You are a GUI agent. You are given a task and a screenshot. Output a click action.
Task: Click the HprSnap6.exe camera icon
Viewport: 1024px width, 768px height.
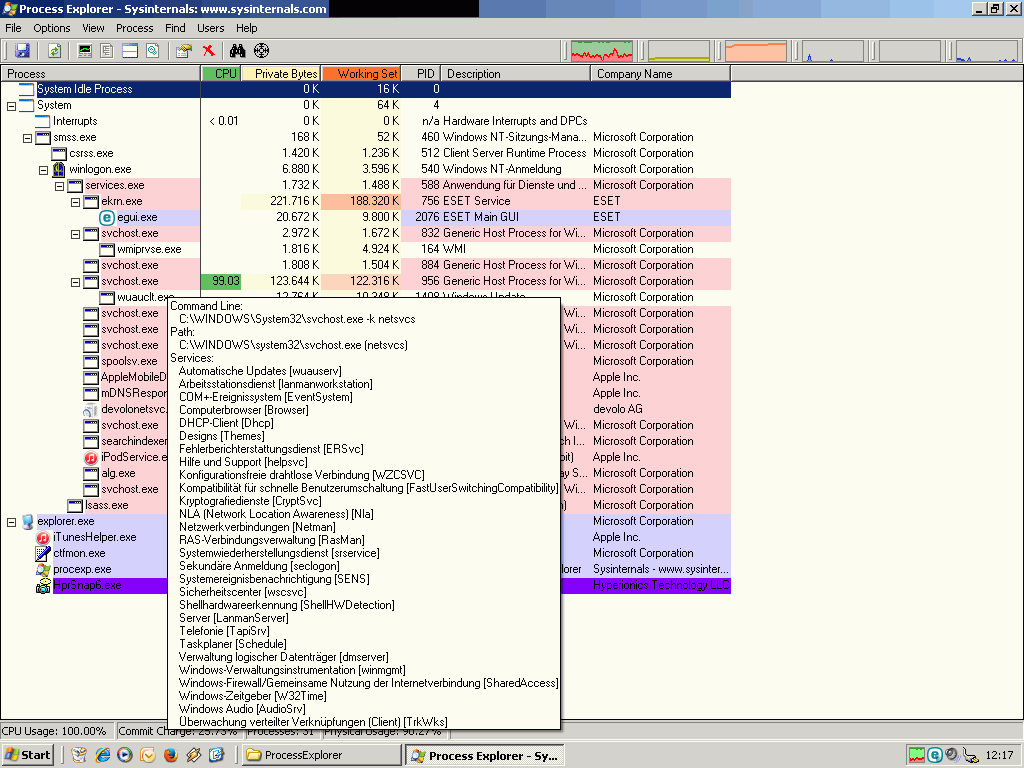[x=42, y=586]
